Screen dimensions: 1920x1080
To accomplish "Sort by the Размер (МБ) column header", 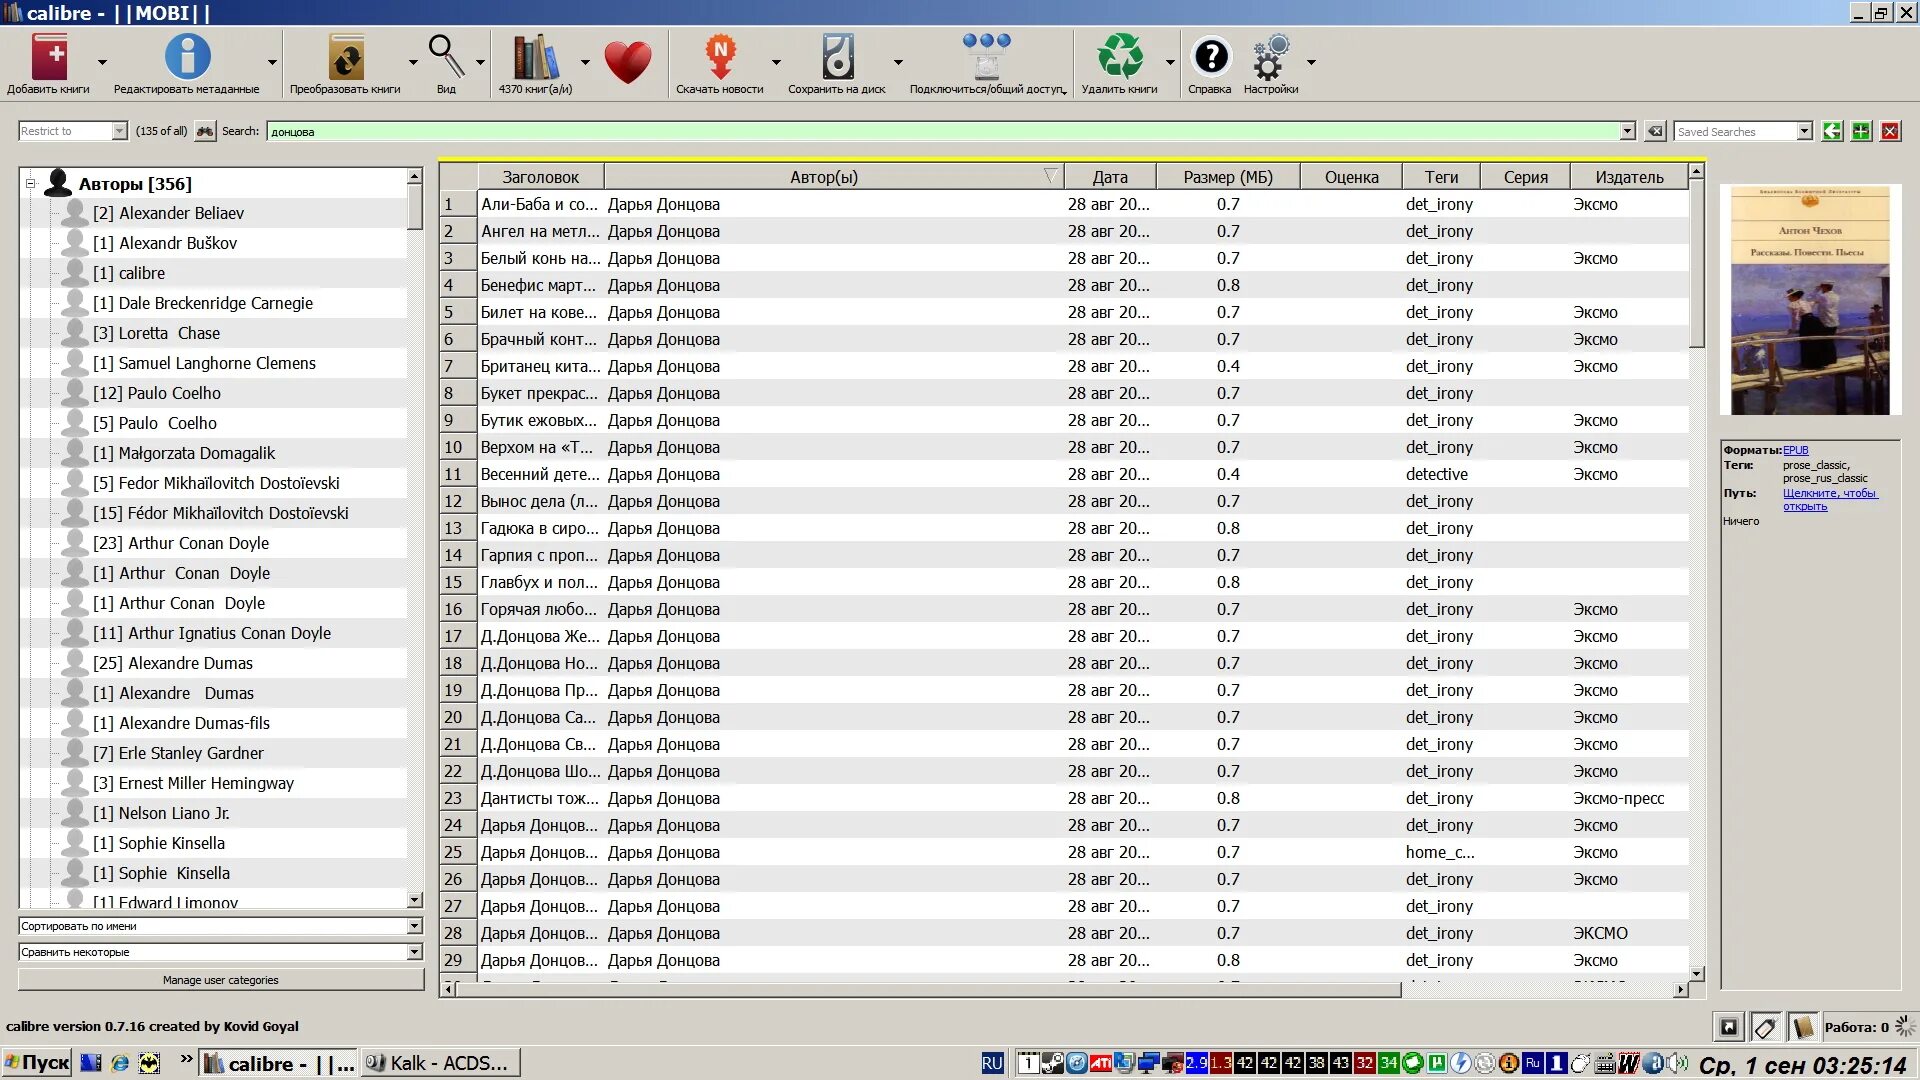I will coord(1228,177).
